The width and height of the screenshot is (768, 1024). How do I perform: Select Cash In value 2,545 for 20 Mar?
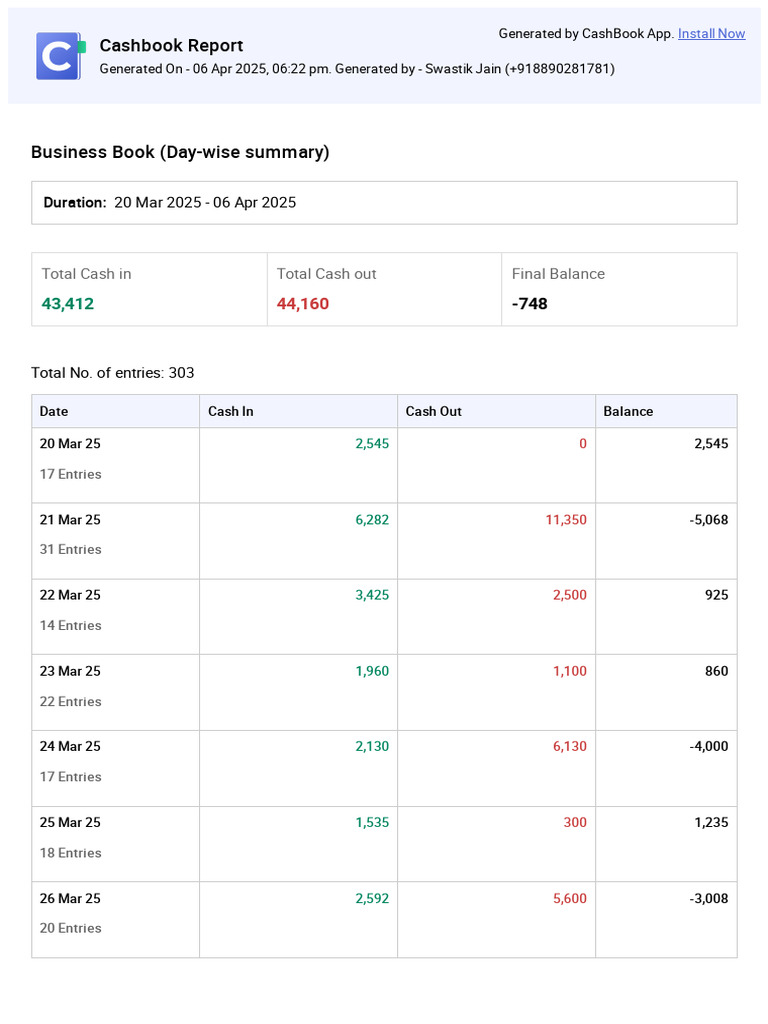click(x=372, y=443)
